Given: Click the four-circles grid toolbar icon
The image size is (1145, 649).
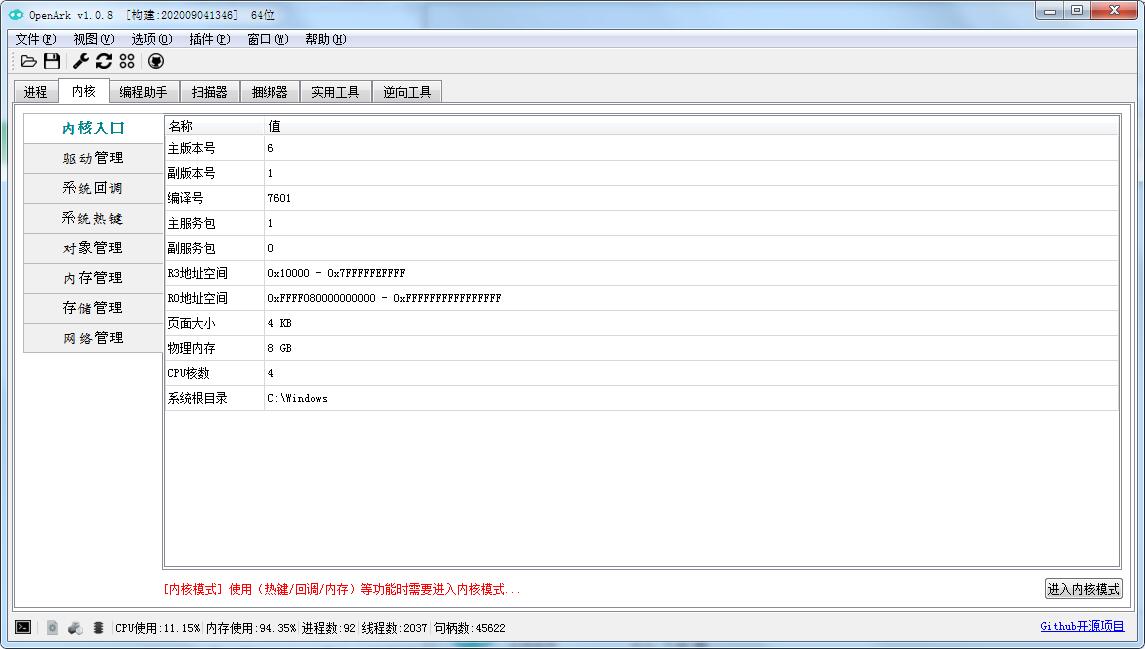Looking at the screenshot, I should [127, 62].
